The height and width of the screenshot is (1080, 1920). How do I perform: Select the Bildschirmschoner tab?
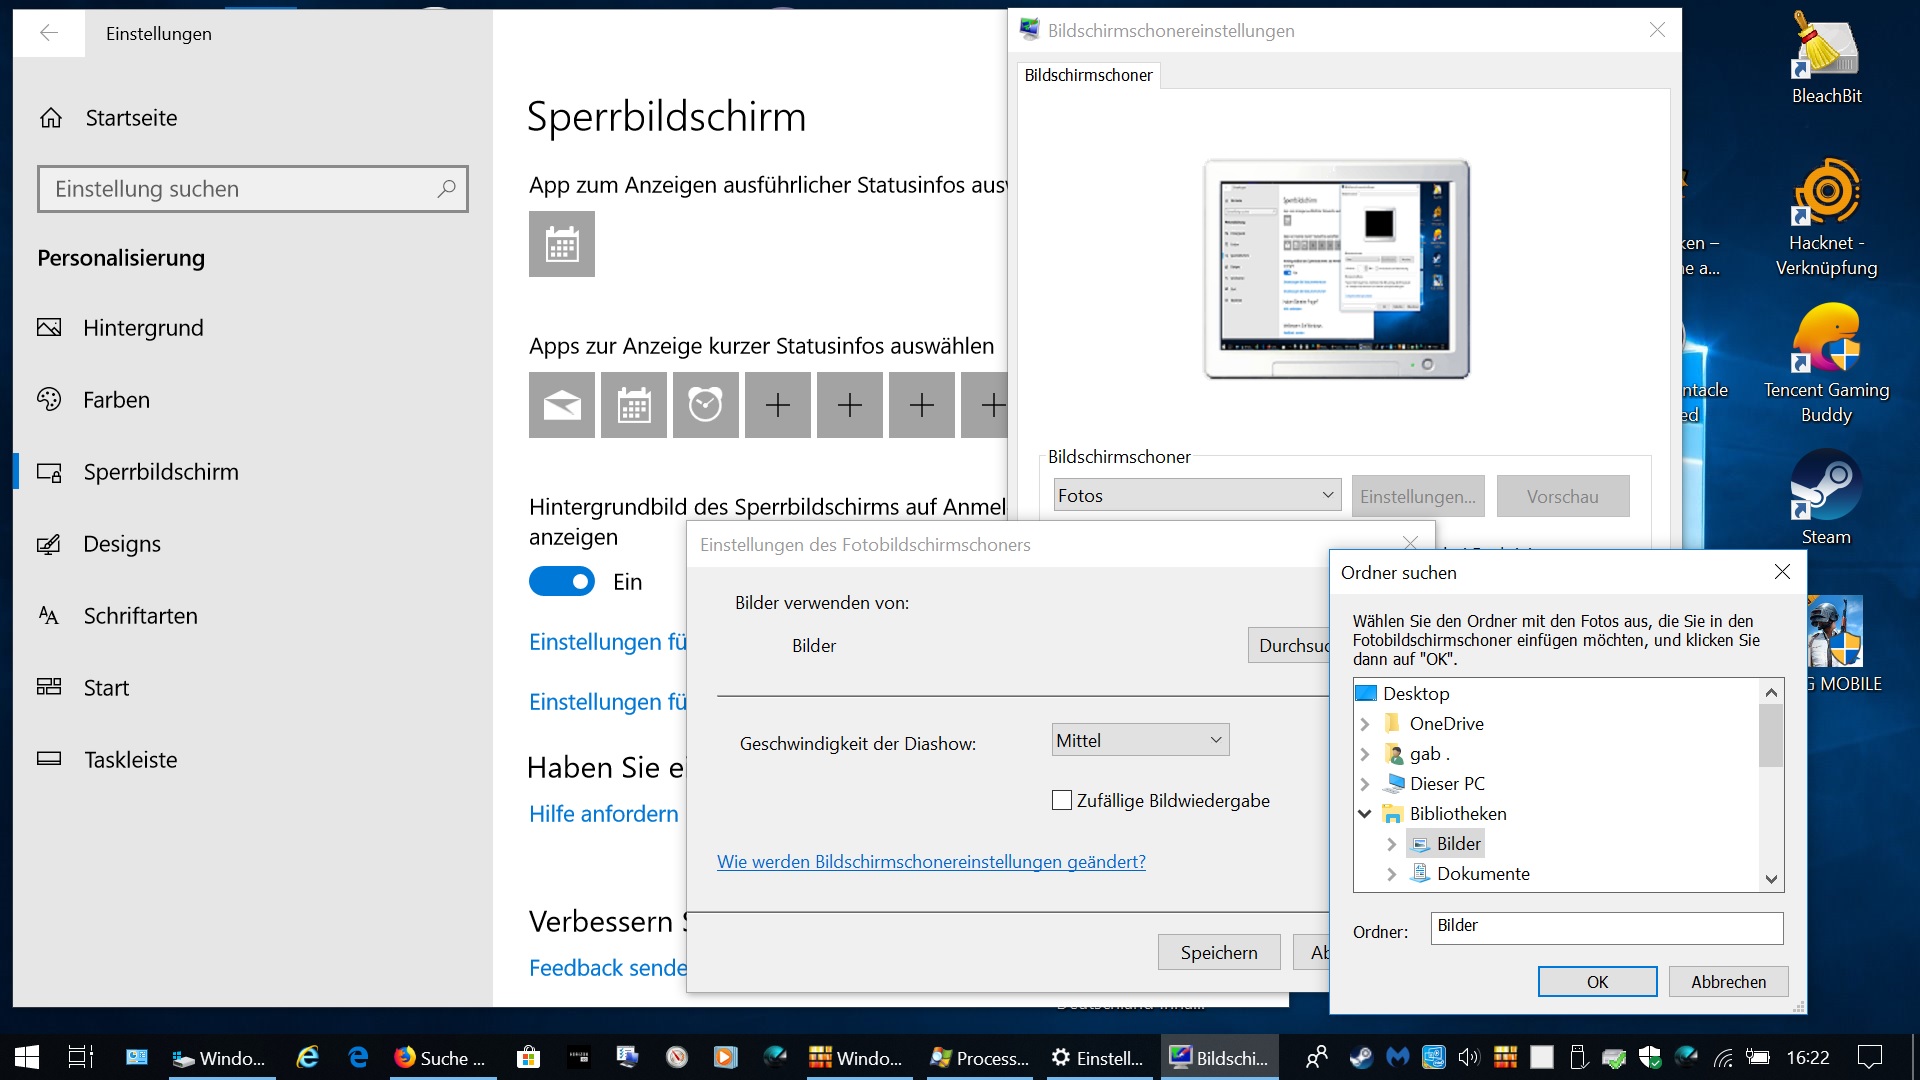(1088, 75)
